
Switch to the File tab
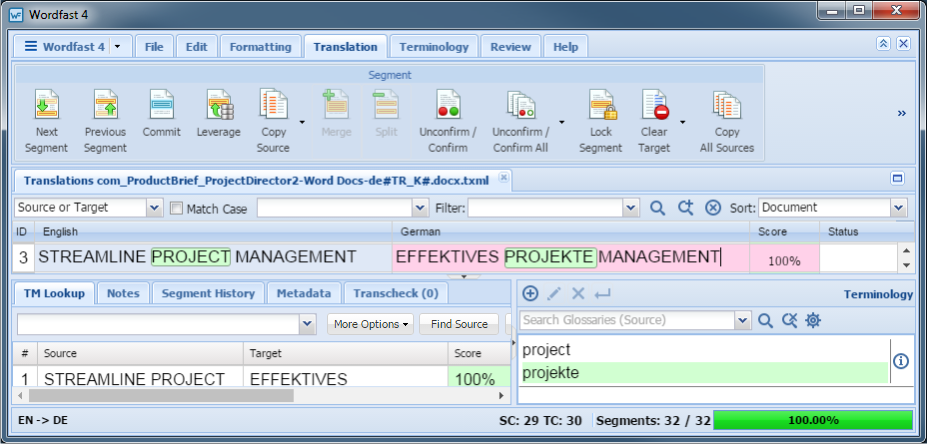click(x=154, y=47)
